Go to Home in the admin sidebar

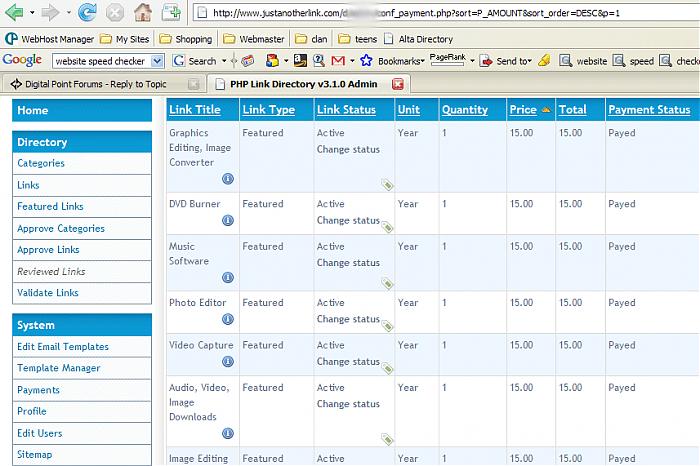coord(33,110)
